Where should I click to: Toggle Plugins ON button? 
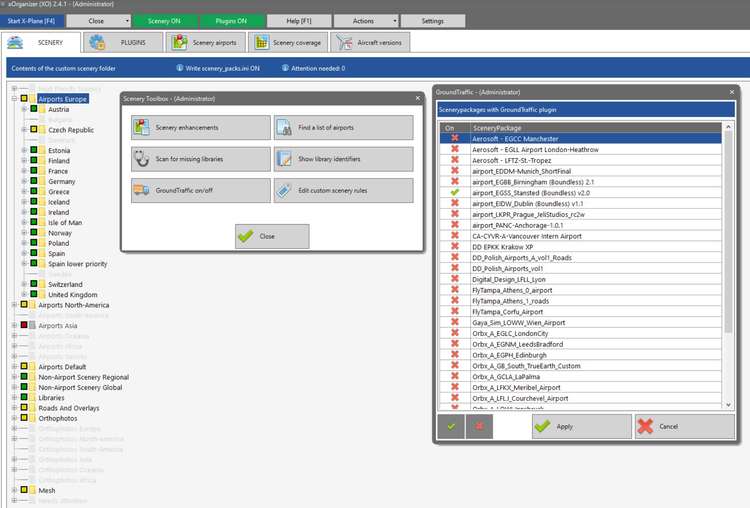point(231,20)
